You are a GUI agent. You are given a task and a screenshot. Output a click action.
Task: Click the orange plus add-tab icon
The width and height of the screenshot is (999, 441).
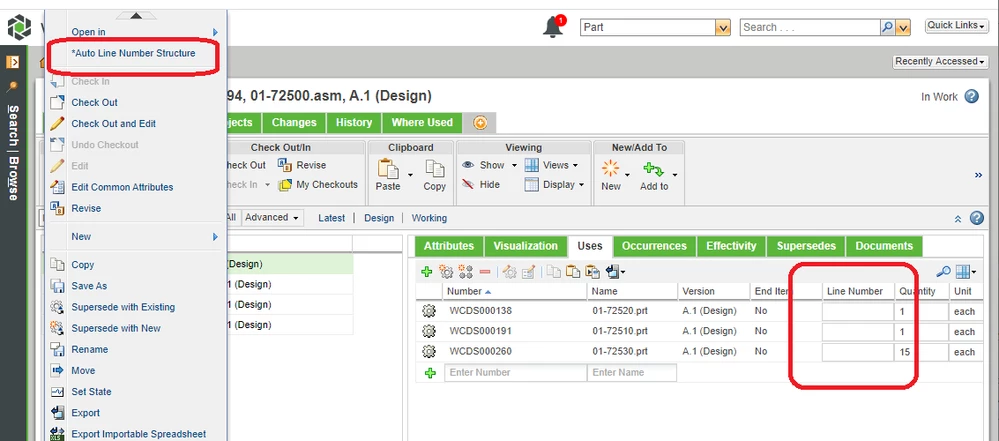[x=480, y=123]
